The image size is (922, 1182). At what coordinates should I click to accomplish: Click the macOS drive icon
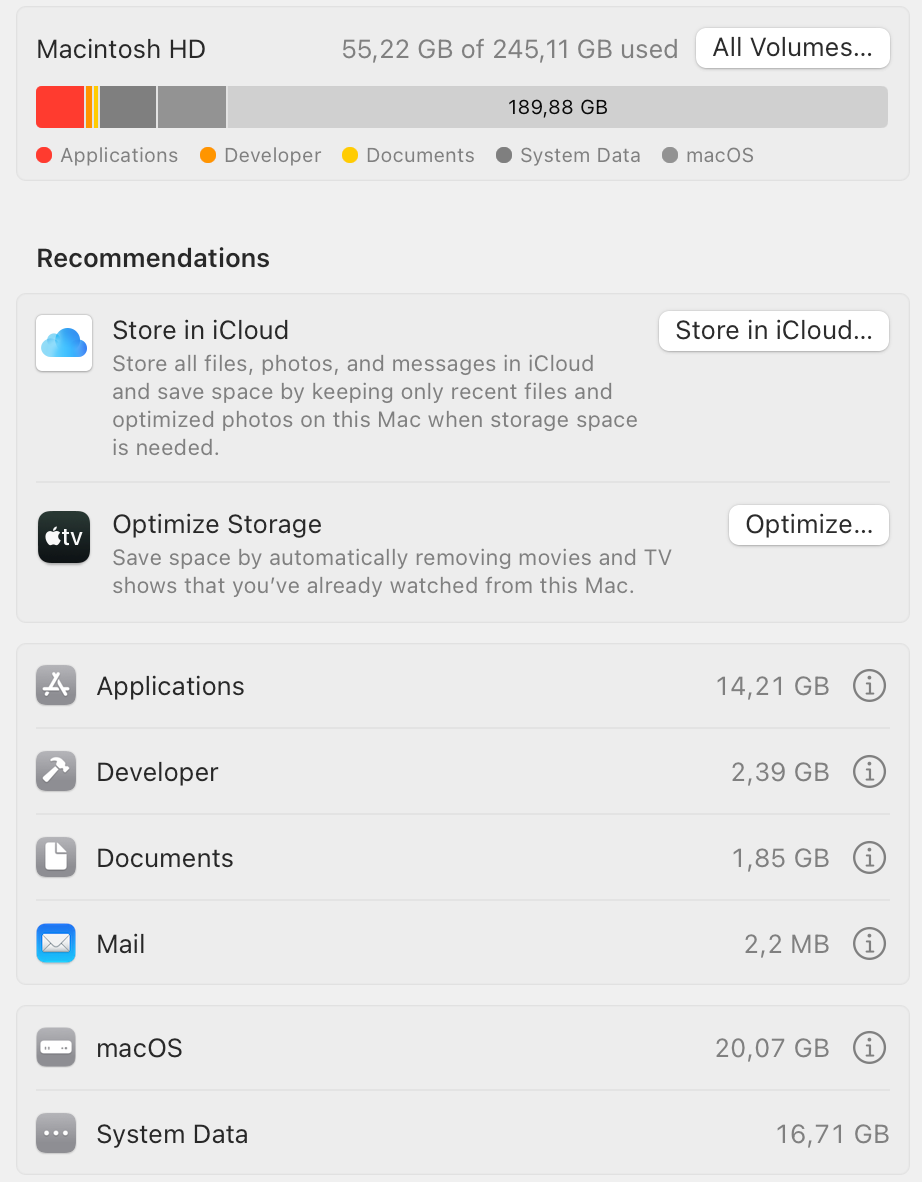pos(56,1047)
